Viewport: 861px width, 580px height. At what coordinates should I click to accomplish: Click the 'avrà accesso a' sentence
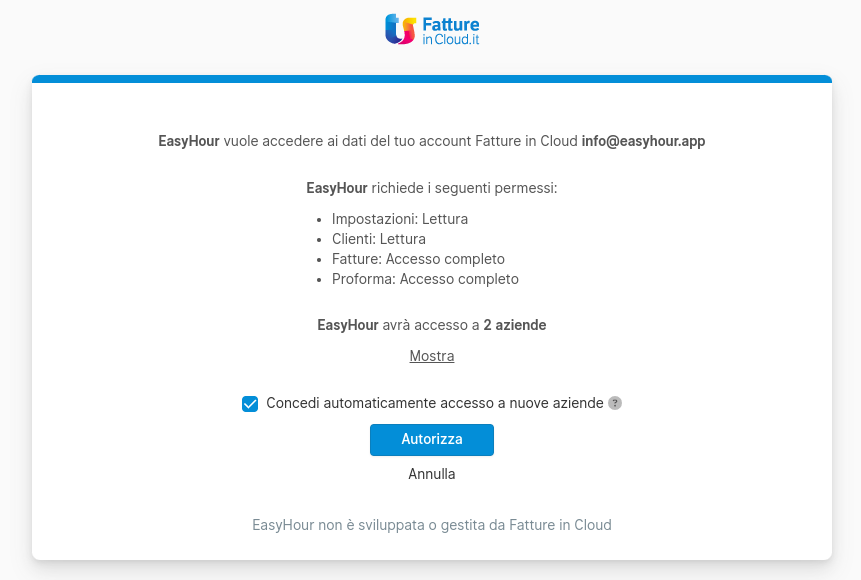431,325
